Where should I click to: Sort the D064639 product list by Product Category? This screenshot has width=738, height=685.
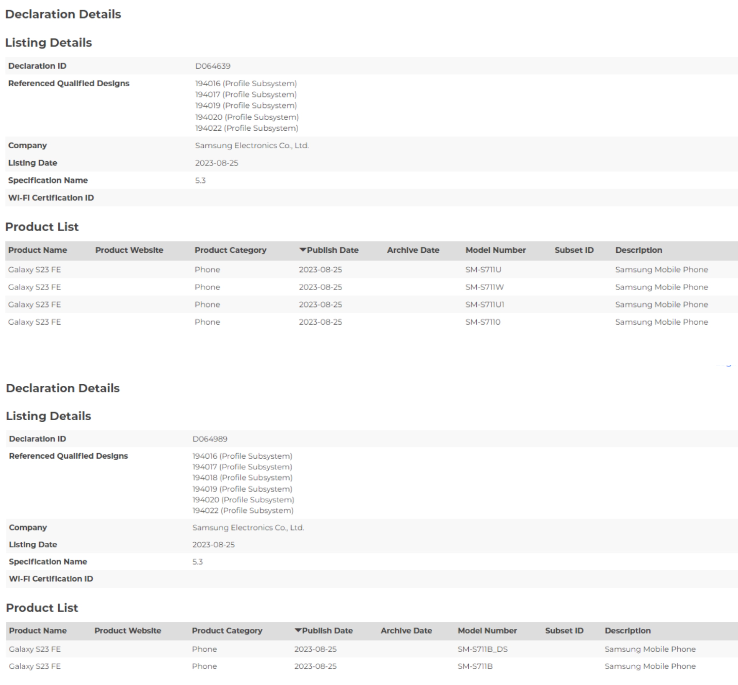pyautogui.click(x=230, y=250)
